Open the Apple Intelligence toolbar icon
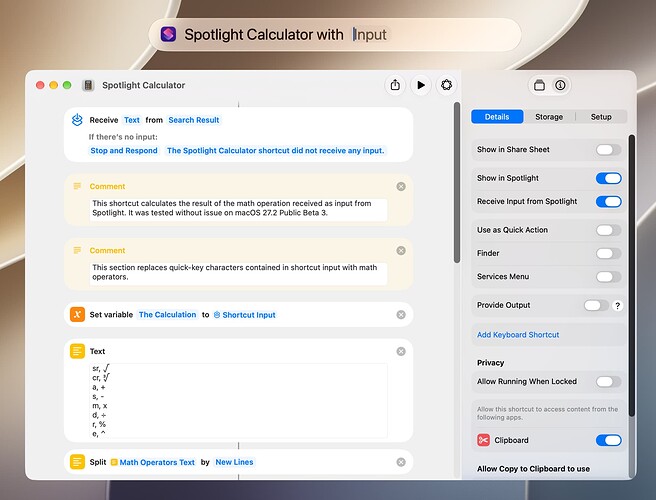The width and height of the screenshot is (656, 500). tap(446, 85)
